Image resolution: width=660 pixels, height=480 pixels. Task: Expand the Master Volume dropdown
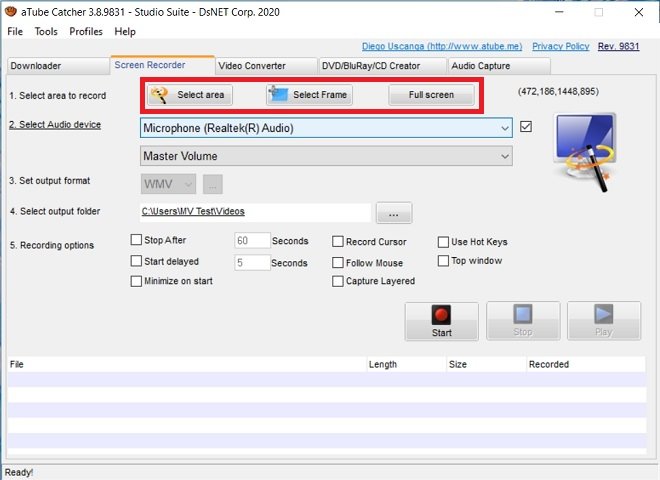click(x=326, y=156)
